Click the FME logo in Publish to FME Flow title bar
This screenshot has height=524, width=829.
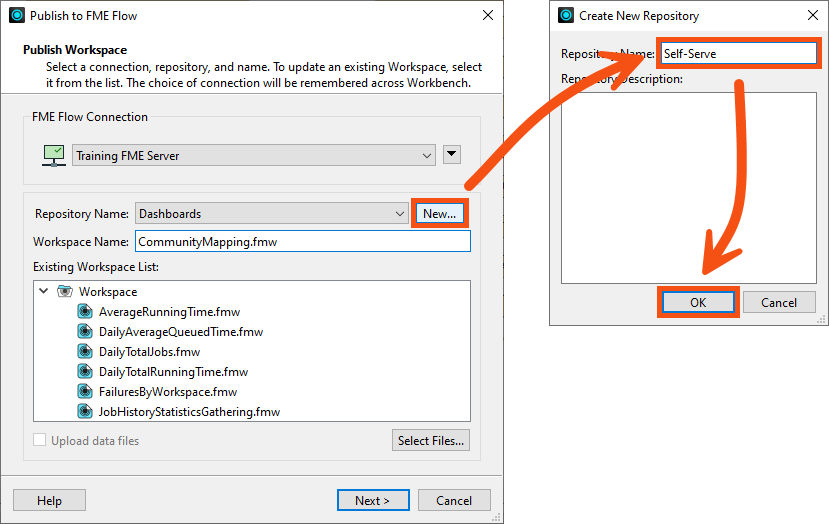pyautogui.click(x=17, y=15)
